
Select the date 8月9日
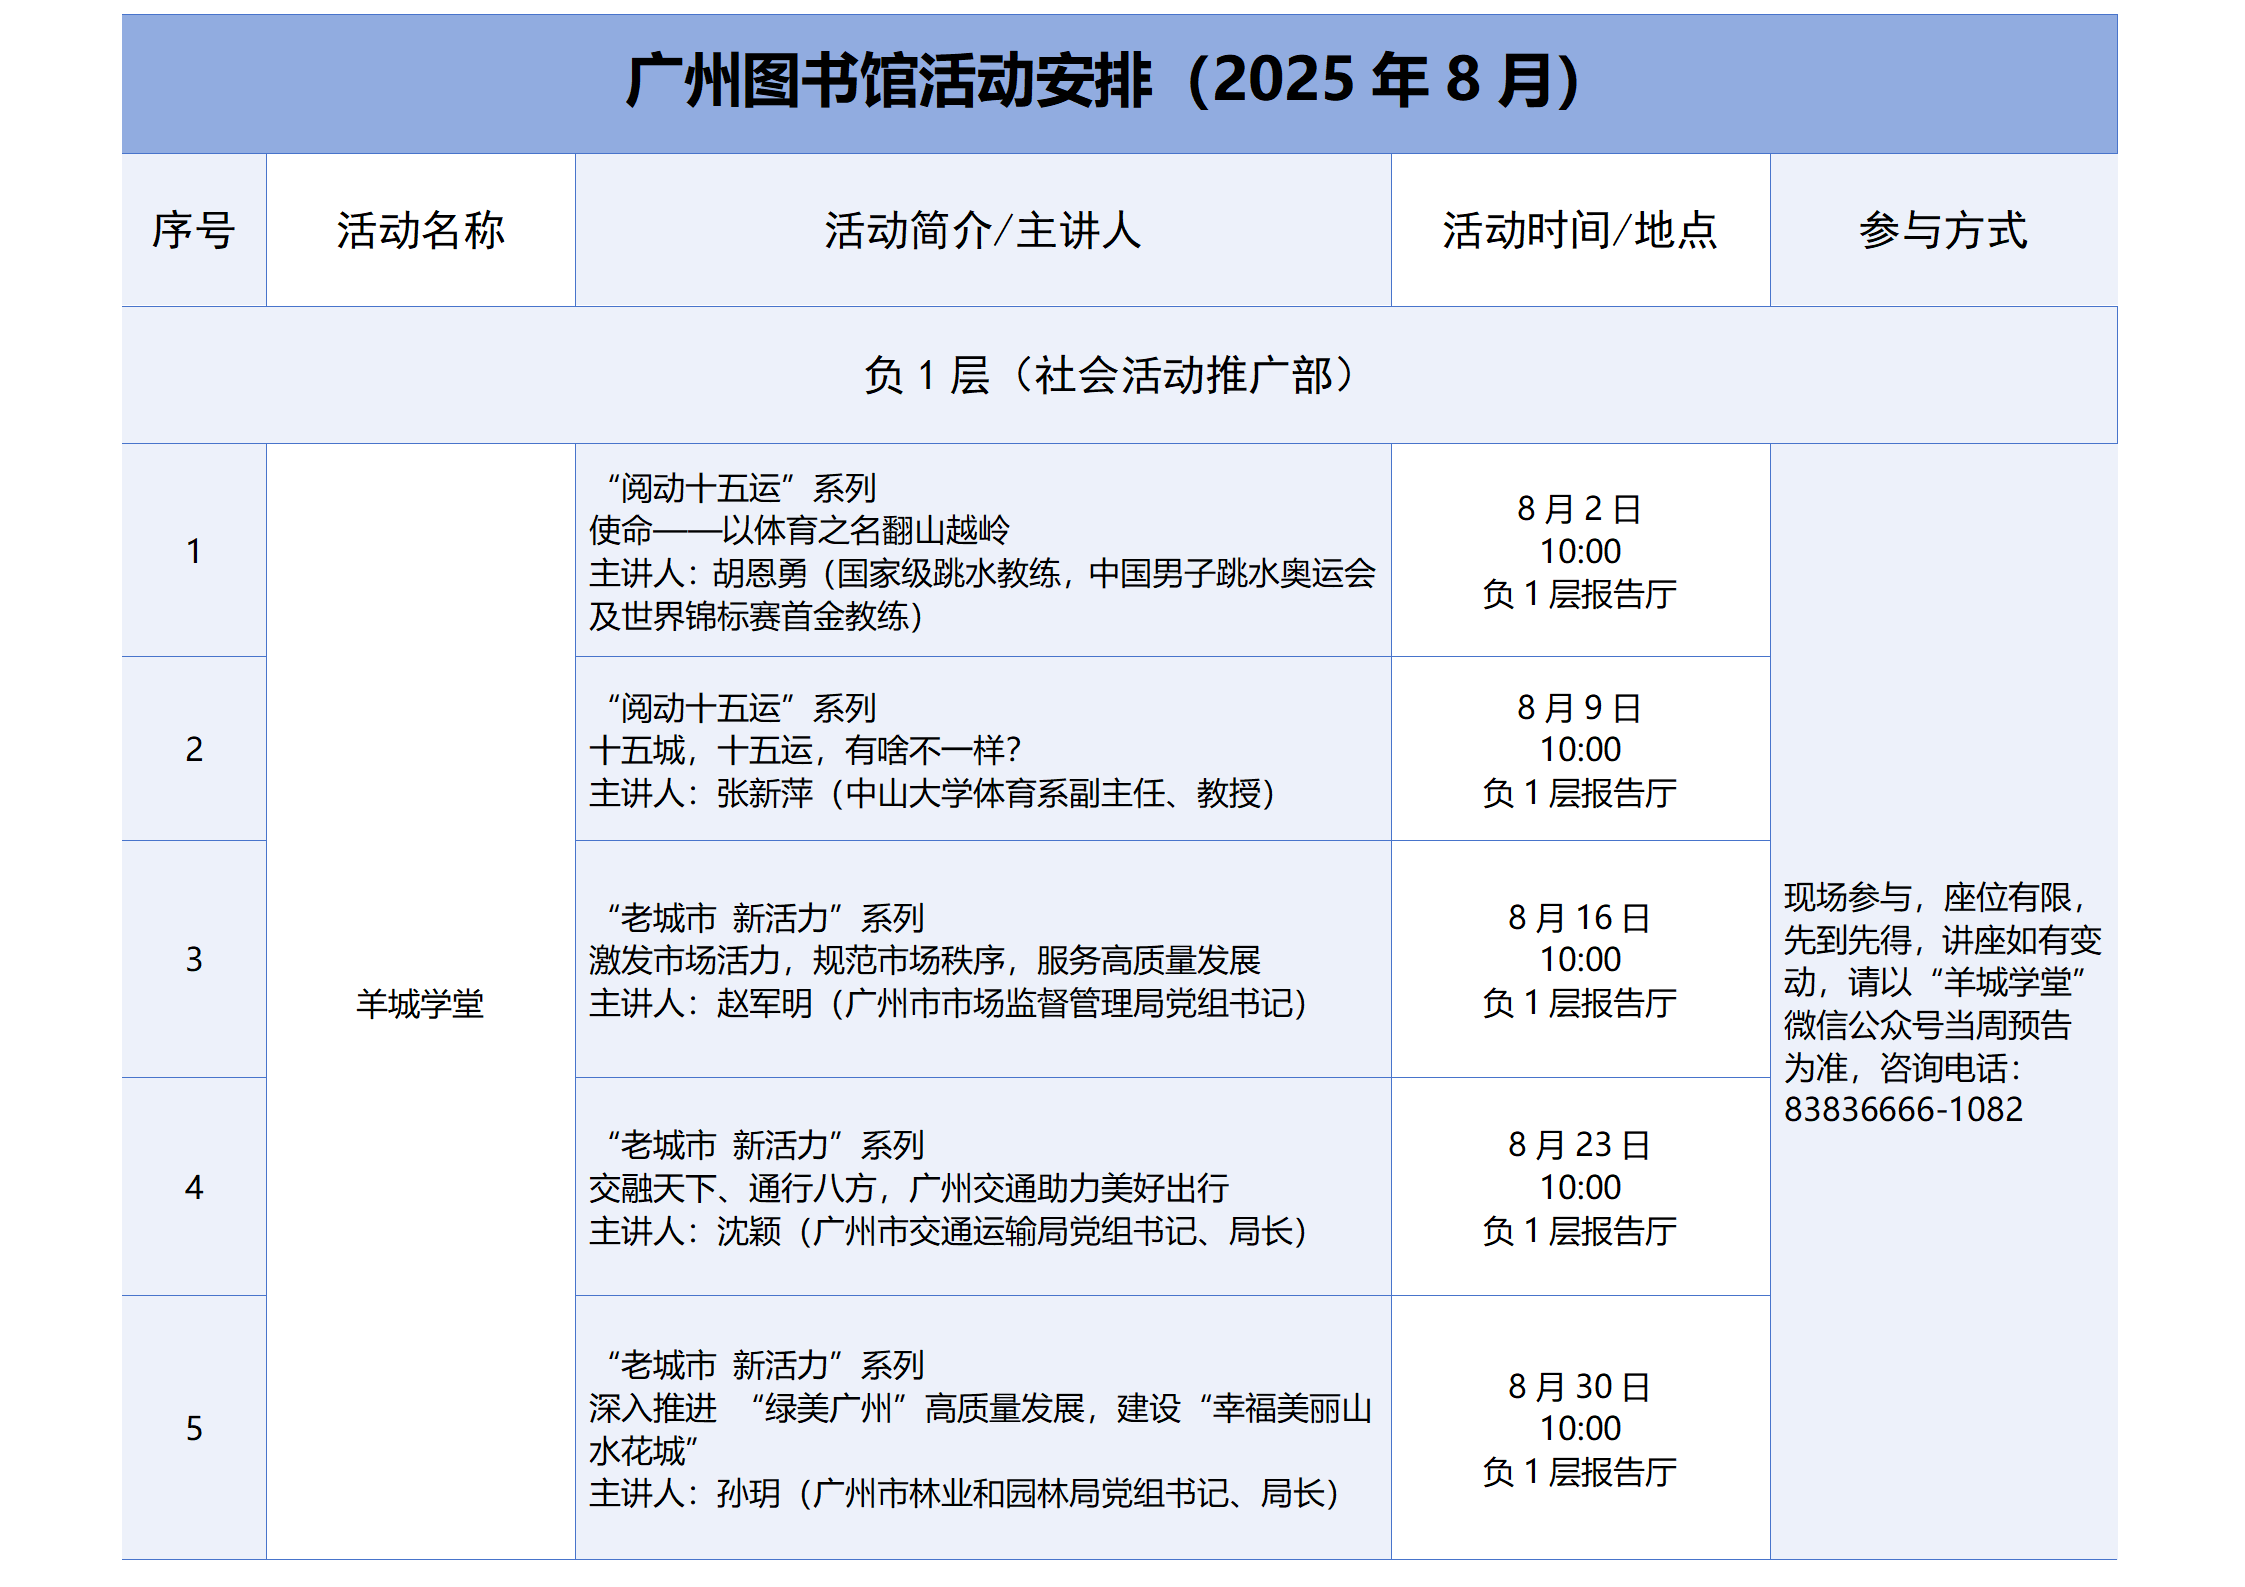click(x=1580, y=708)
